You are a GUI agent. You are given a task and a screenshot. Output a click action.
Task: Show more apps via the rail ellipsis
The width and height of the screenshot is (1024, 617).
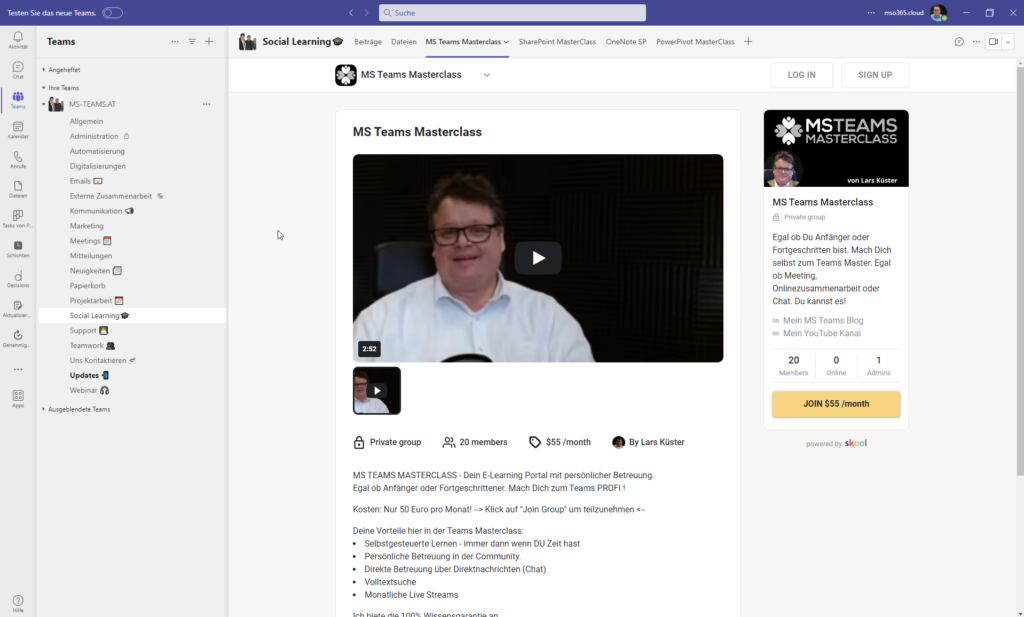coord(18,369)
